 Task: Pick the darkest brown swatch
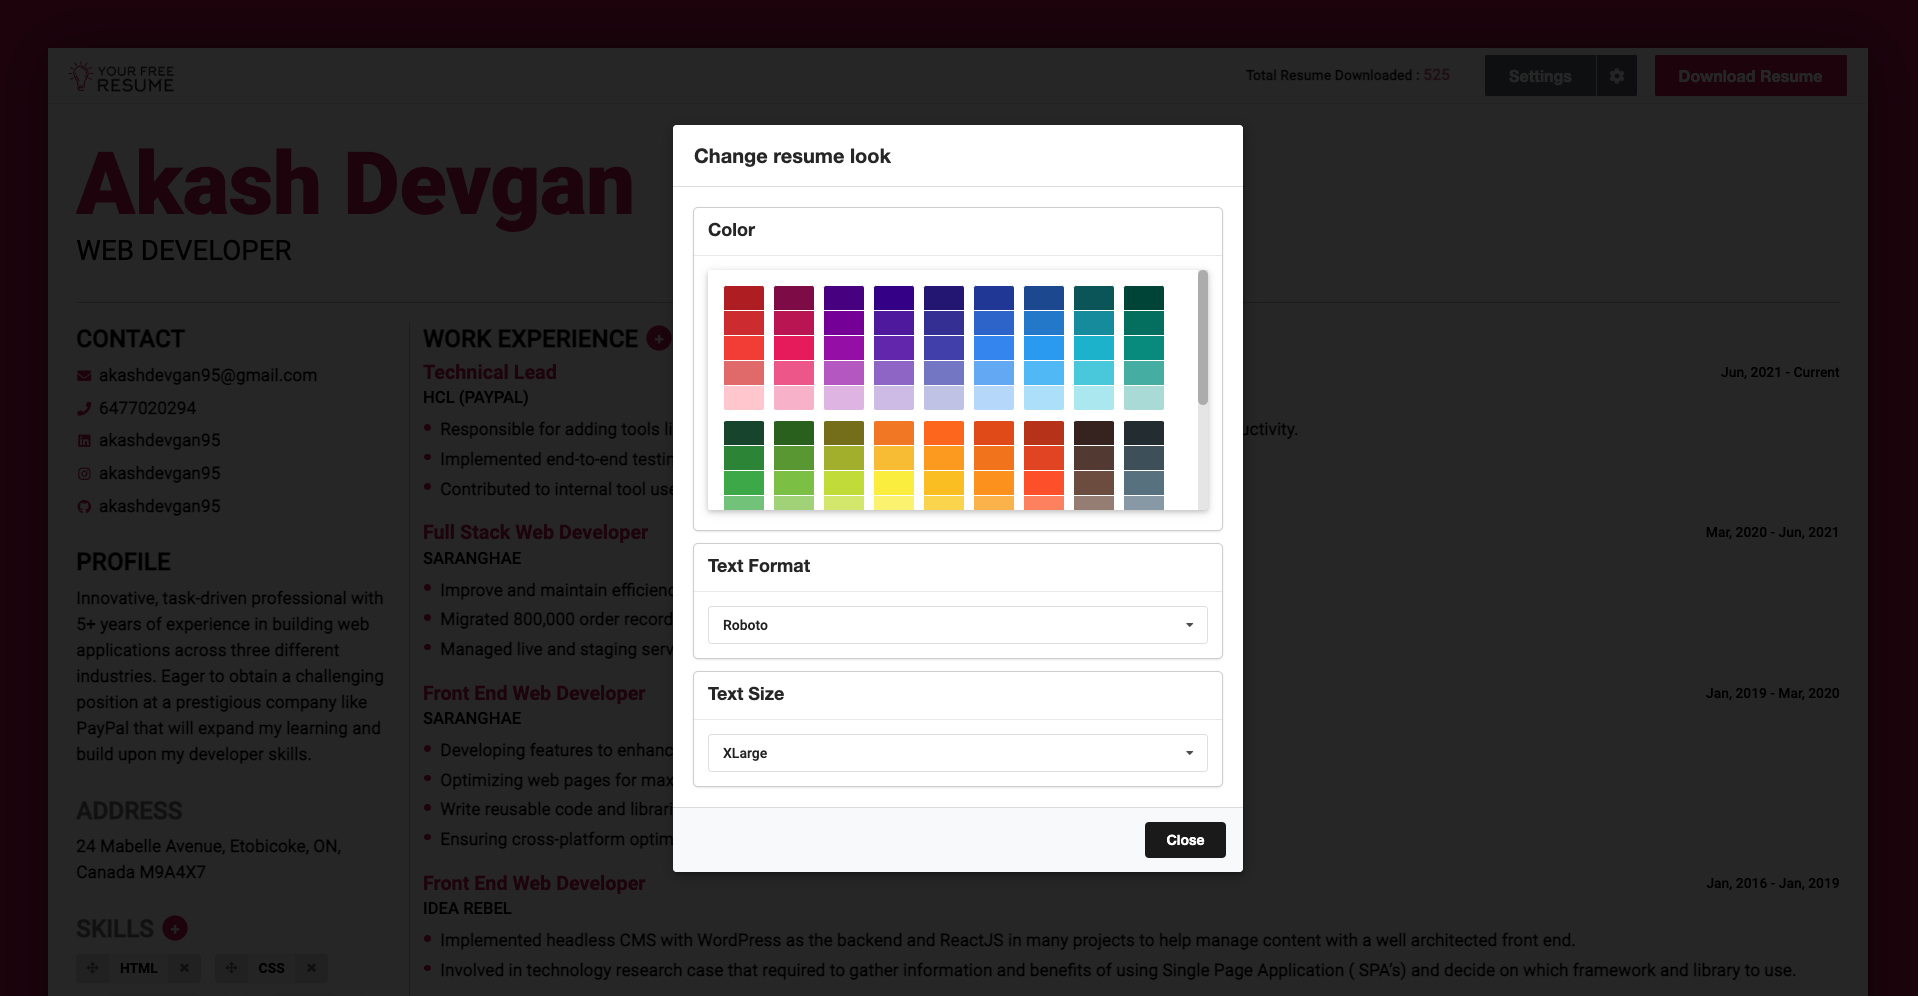1094,433
